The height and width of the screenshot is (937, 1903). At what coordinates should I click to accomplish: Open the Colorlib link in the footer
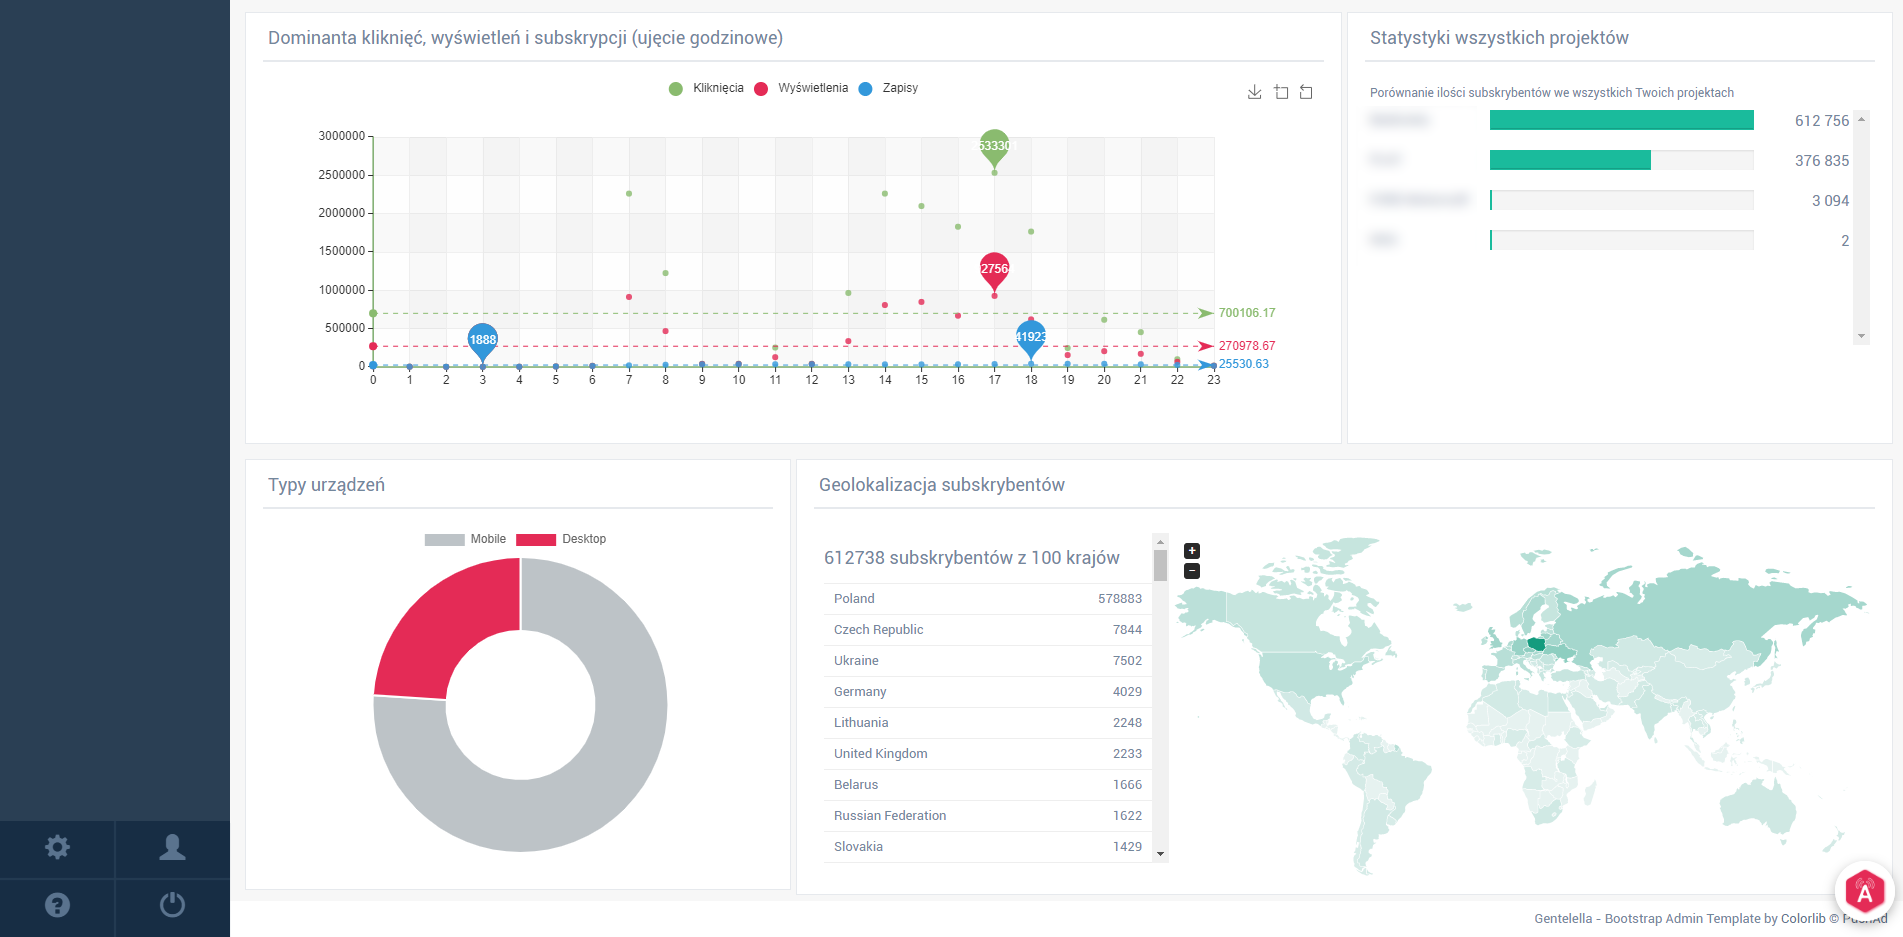tap(1802, 919)
